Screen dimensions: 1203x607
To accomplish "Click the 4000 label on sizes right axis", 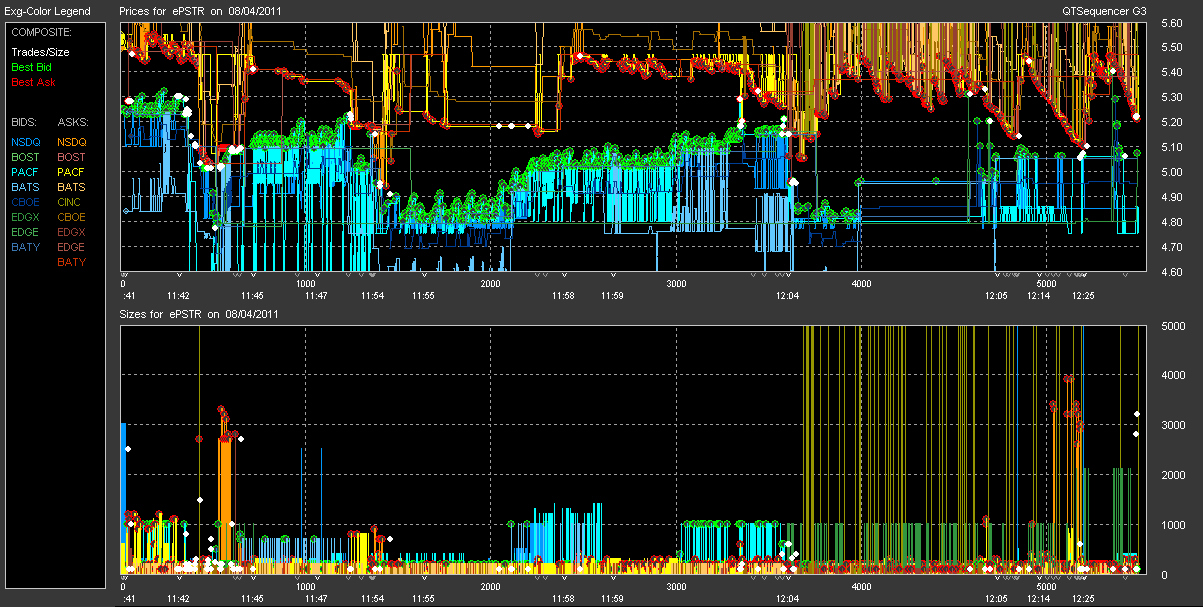I will pyautogui.click(x=1172, y=375).
